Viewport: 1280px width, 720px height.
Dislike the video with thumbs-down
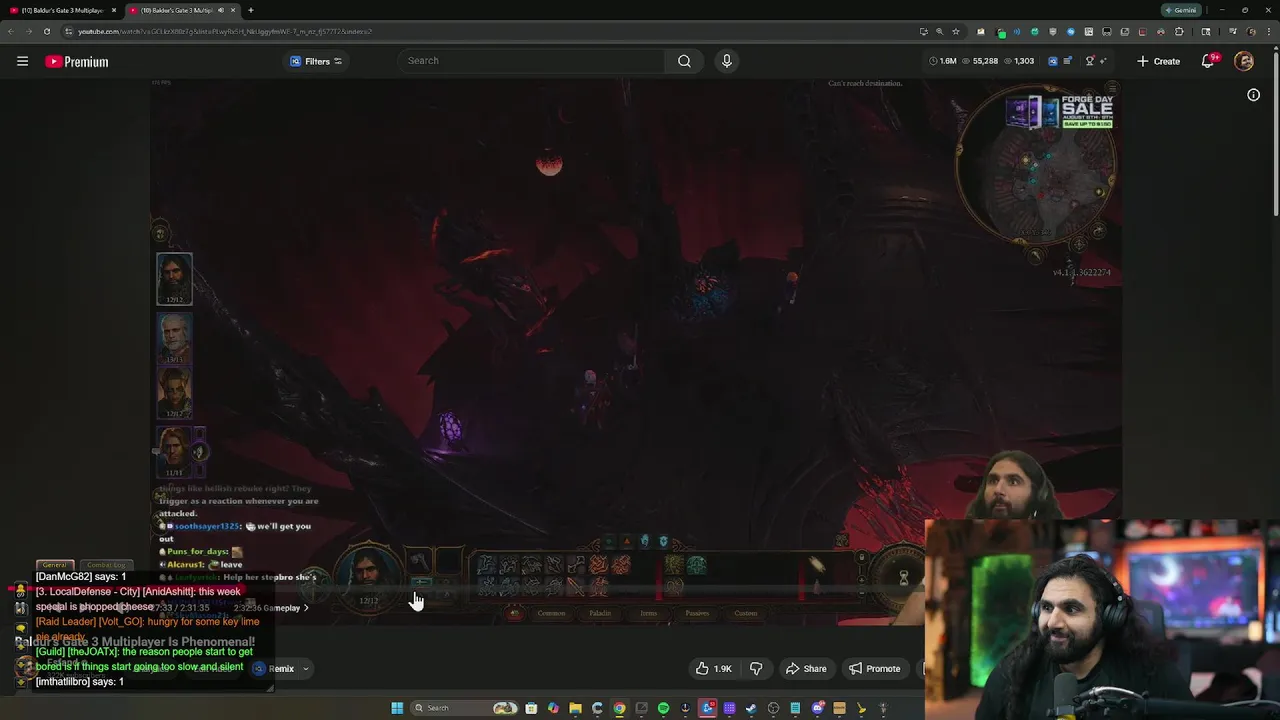(756, 669)
